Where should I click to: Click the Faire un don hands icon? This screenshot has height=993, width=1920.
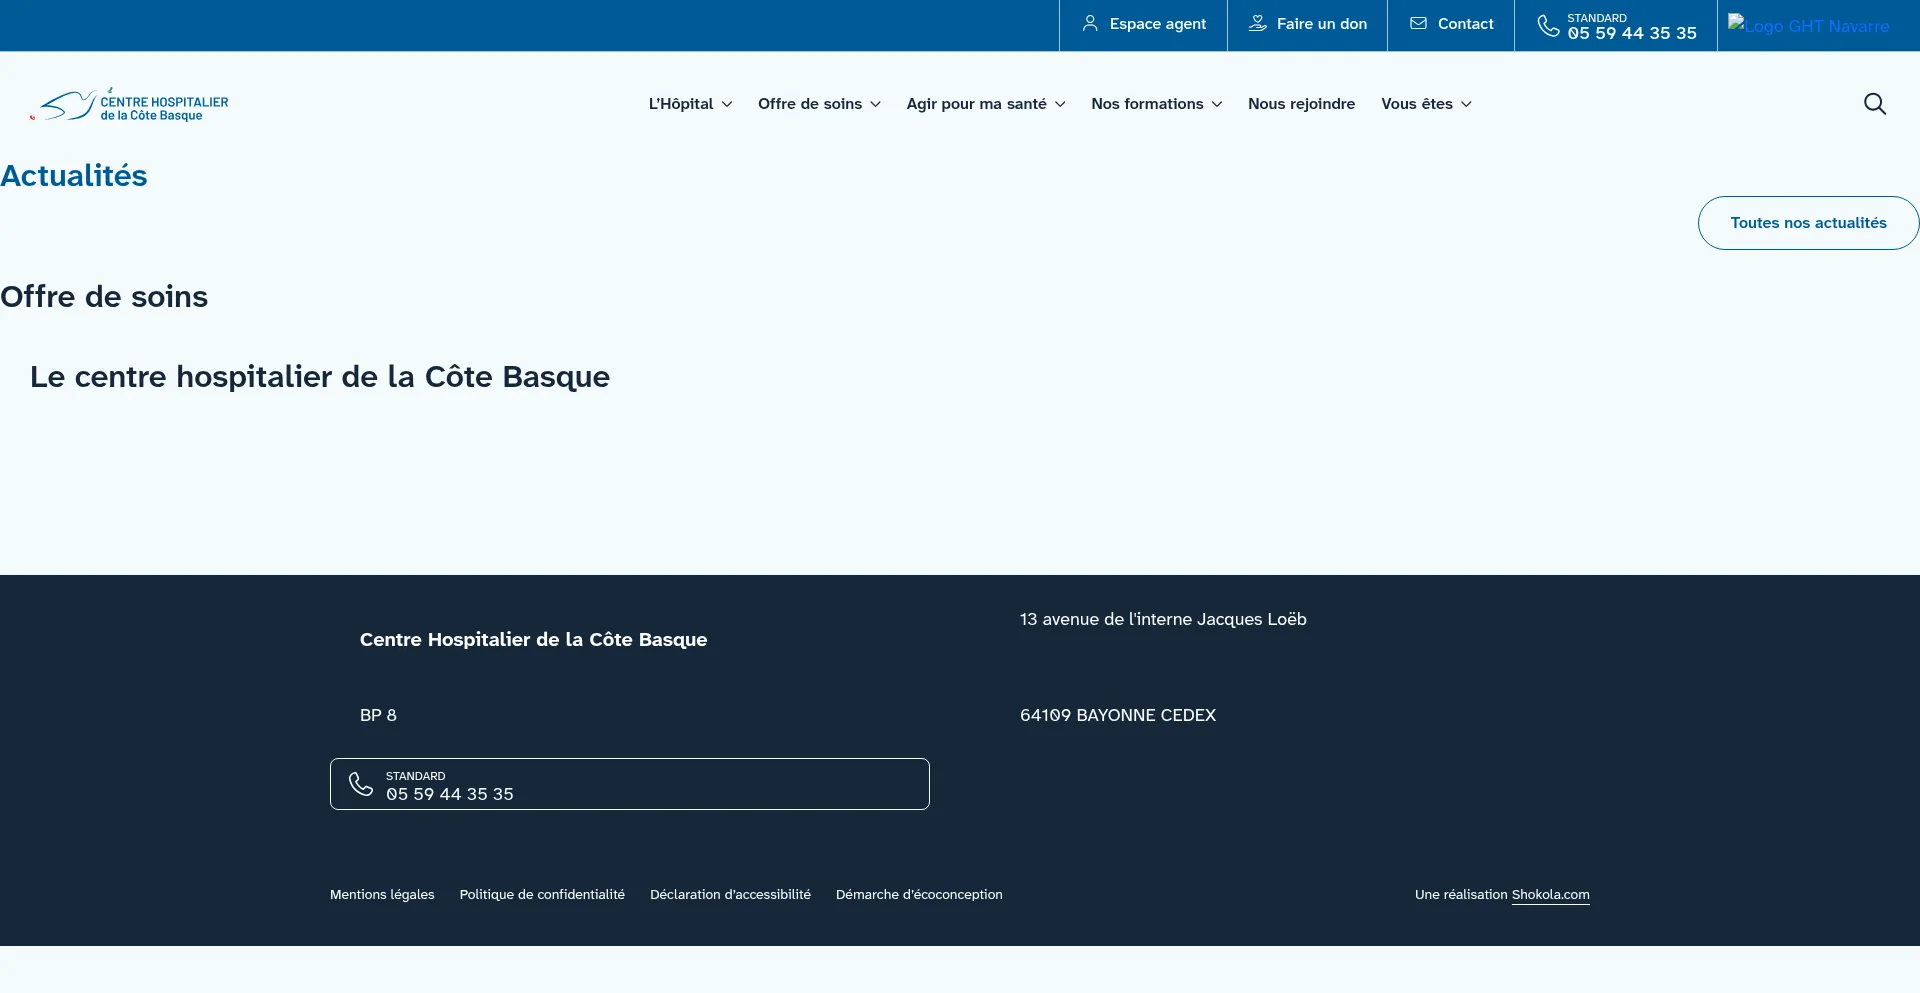(1255, 23)
